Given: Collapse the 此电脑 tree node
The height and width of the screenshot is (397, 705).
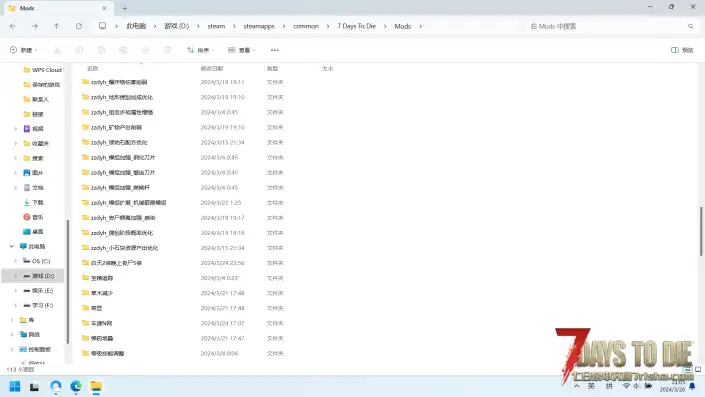Looking at the screenshot, I should coord(12,246).
